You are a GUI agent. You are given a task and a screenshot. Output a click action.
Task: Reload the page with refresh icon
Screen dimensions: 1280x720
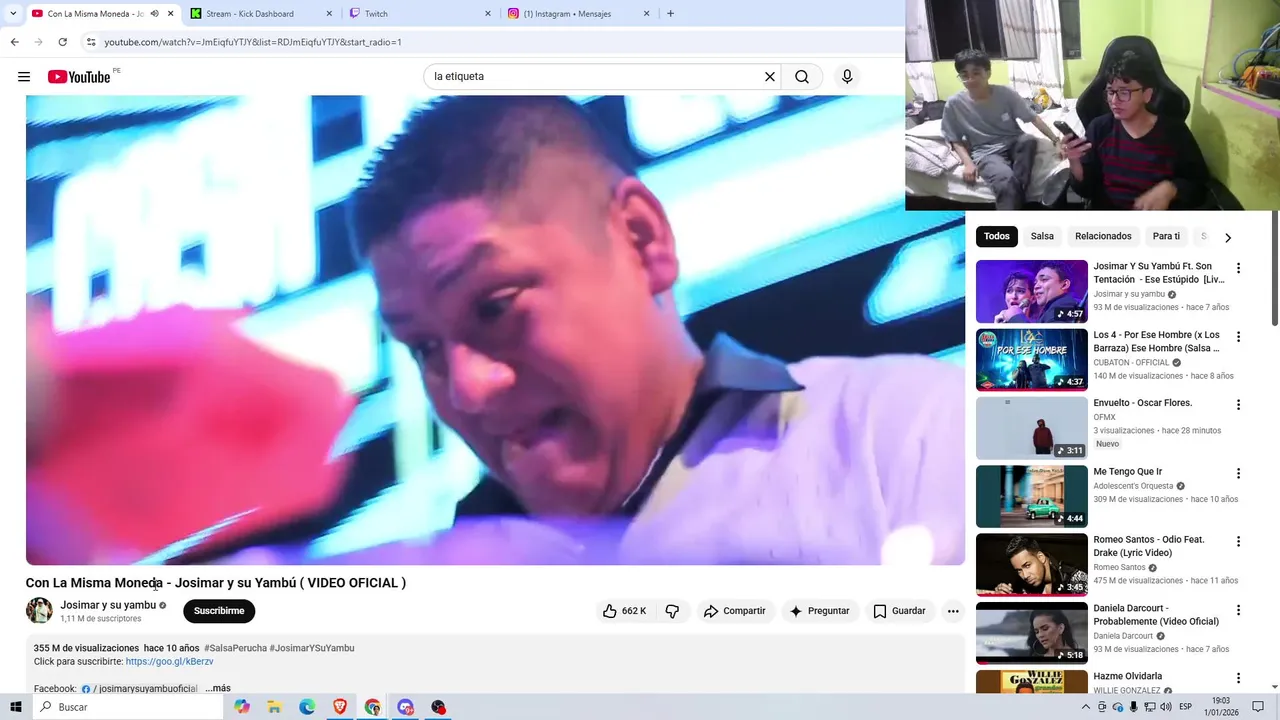62,42
